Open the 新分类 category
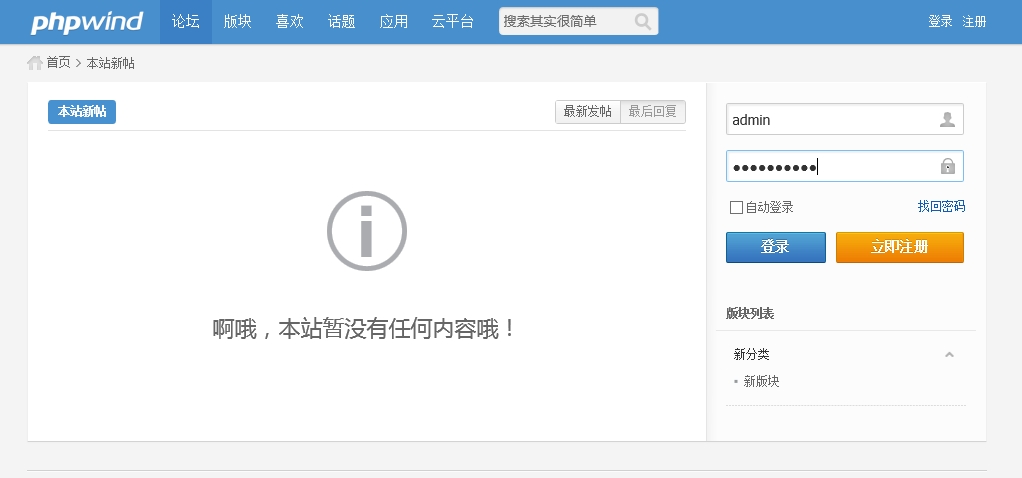The width and height of the screenshot is (1022, 478). pos(752,355)
